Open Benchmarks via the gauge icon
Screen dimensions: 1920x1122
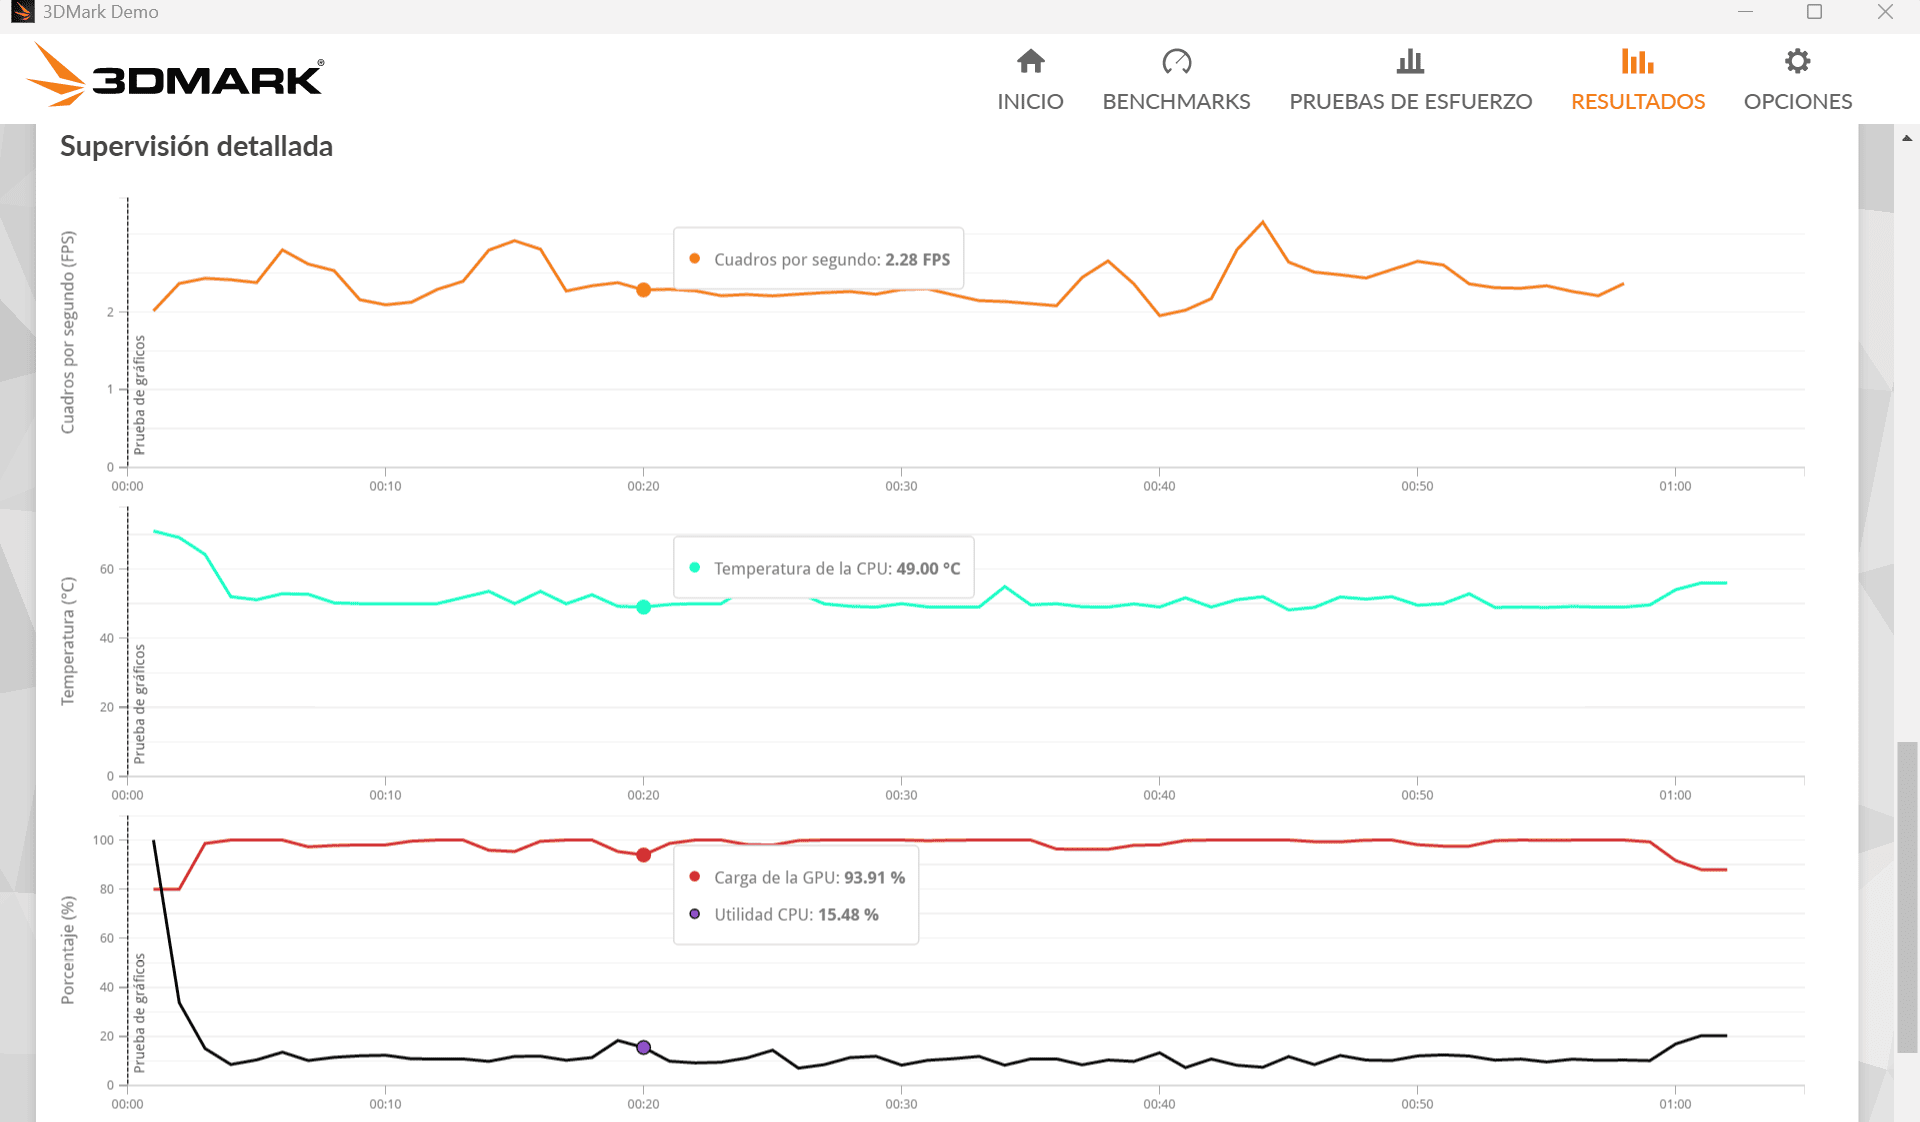(x=1176, y=62)
